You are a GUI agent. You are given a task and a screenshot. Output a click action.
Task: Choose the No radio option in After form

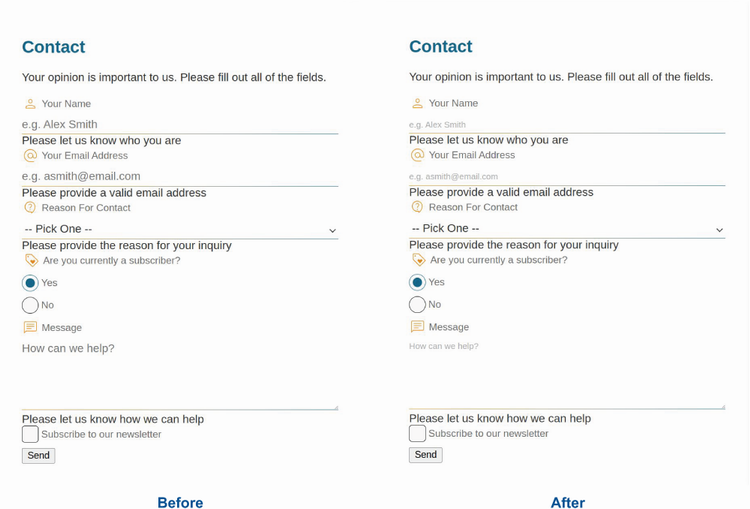coord(417,304)
